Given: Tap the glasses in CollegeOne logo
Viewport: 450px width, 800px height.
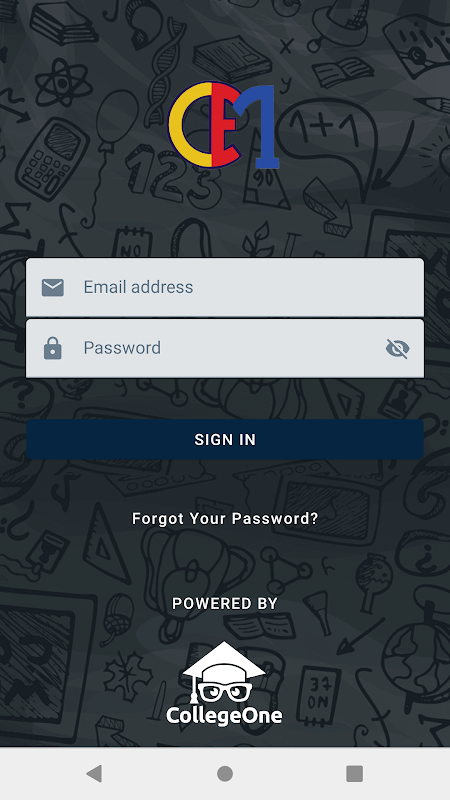Looking at the screenshot, I should [x=224, y=691].
